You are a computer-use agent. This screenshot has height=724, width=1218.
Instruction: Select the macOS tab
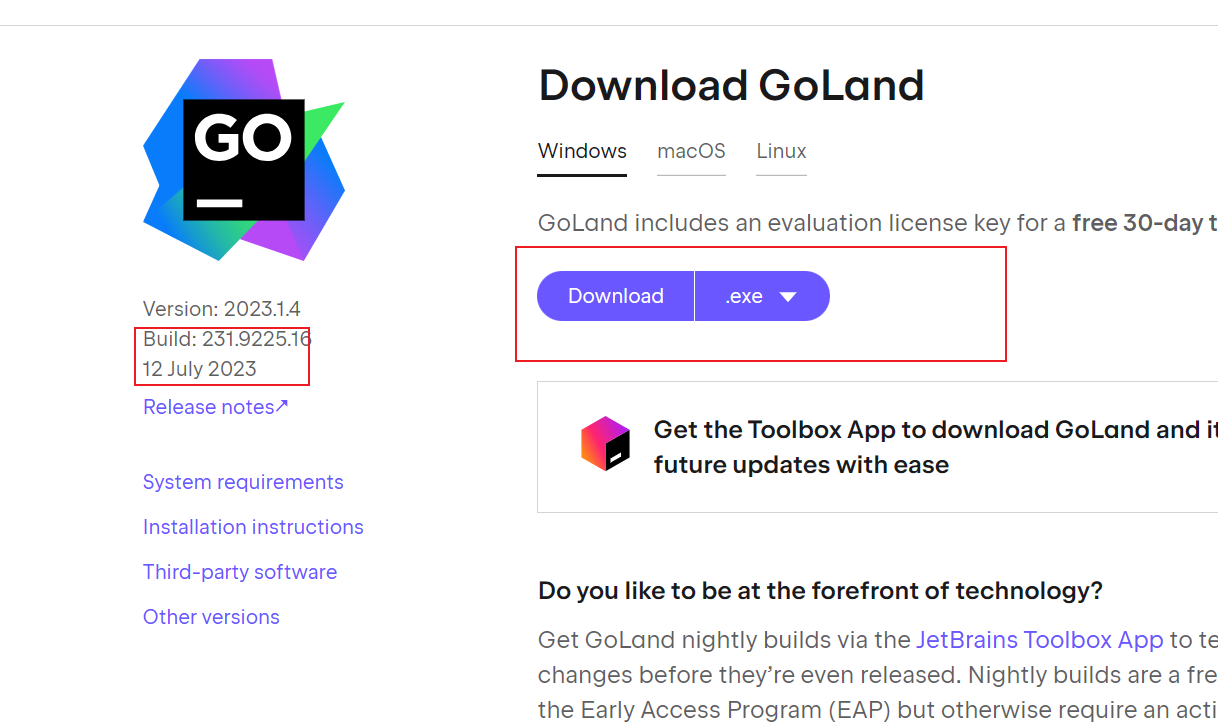[691, 152]
